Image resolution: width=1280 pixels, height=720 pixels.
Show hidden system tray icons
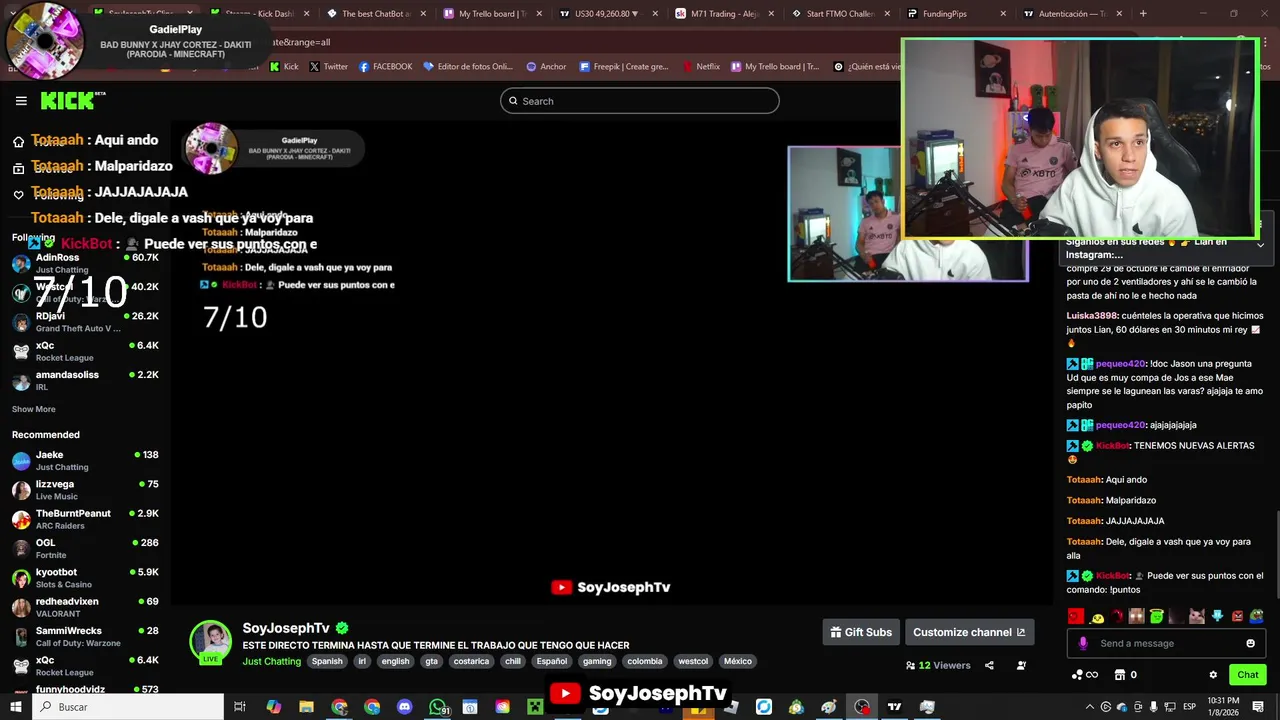click(x=1091, y=707)
